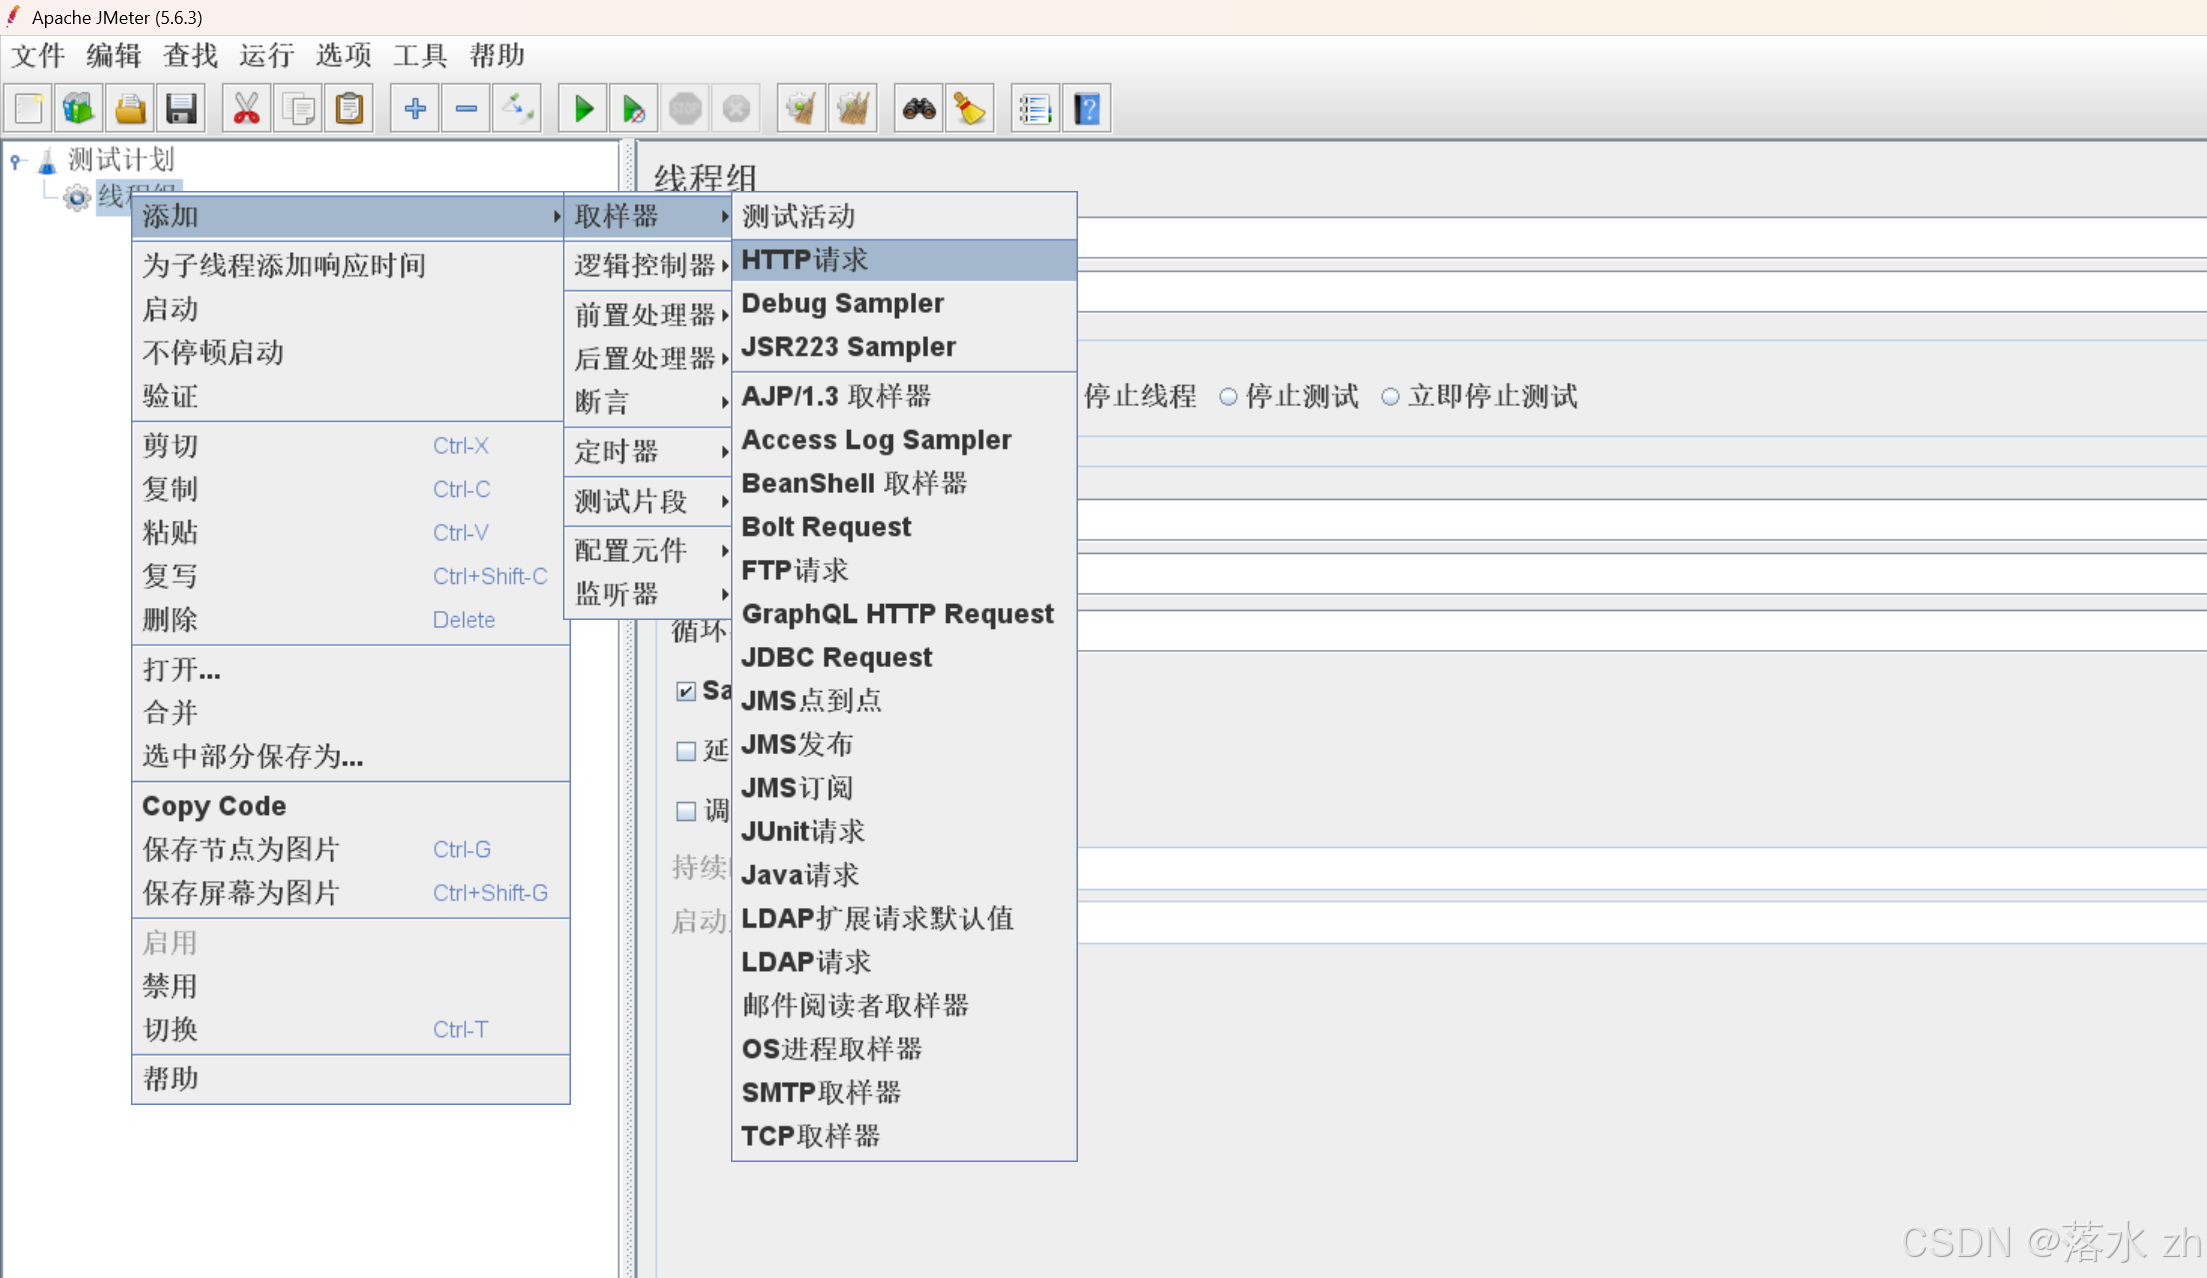Viewport: 2207px width, 1278px height.
Task: Choose 测试活动 in sampler list
Action: tap(904, 216)
